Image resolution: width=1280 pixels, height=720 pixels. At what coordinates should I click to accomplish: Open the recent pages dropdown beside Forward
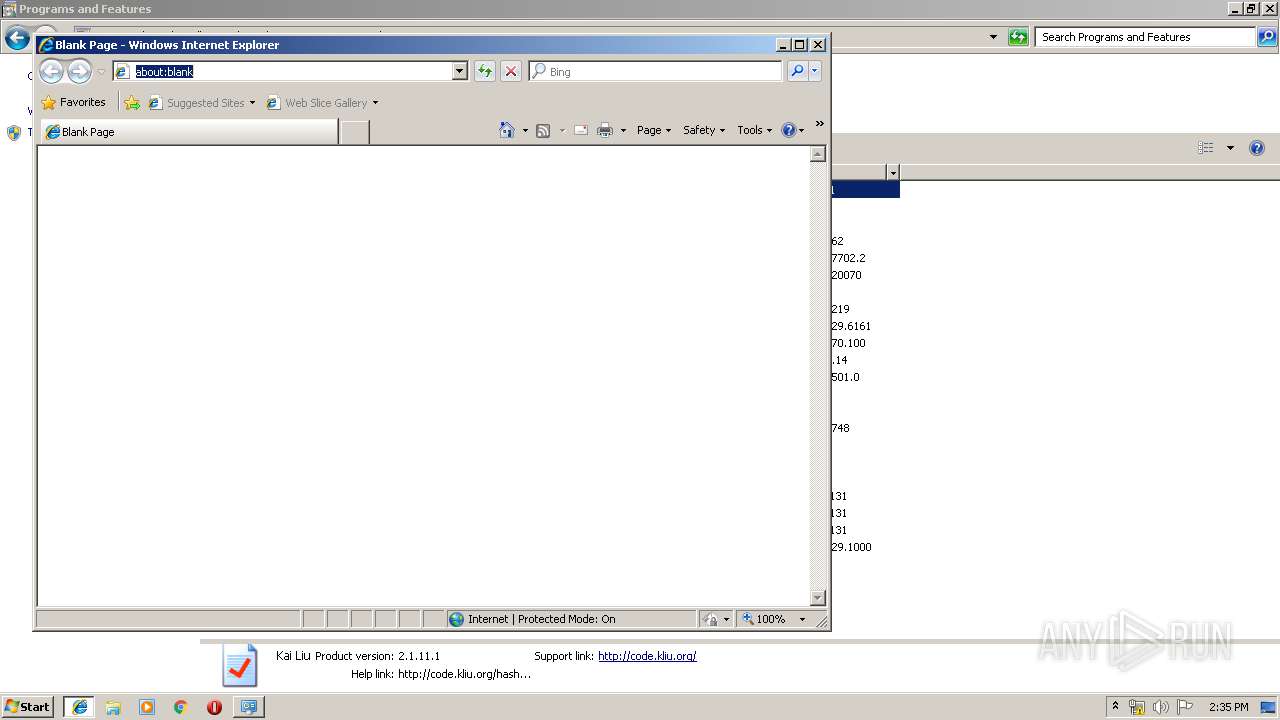click(101, 72)
